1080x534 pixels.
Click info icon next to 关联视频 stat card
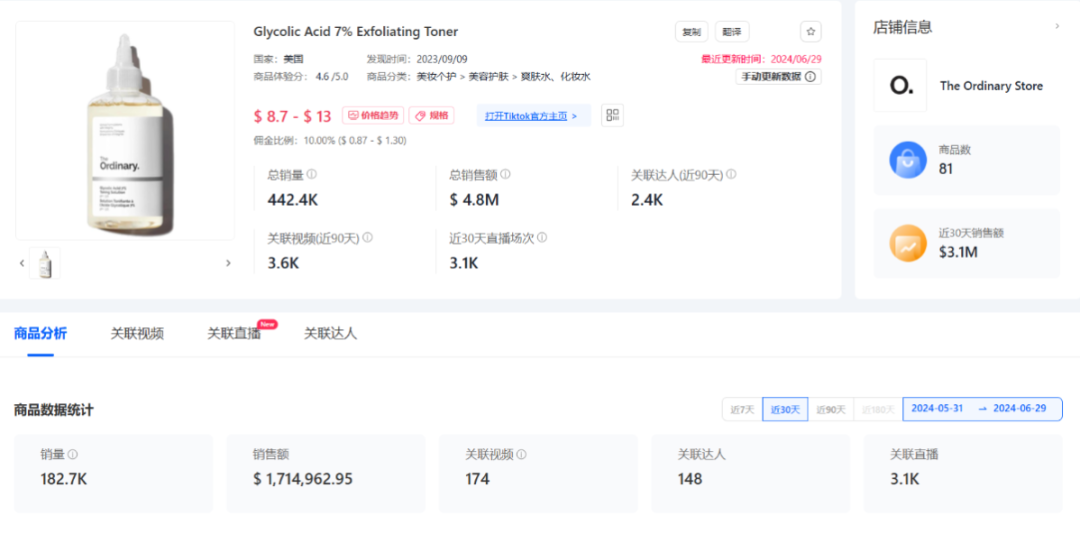pyautogui.click(x=521, y=455)
